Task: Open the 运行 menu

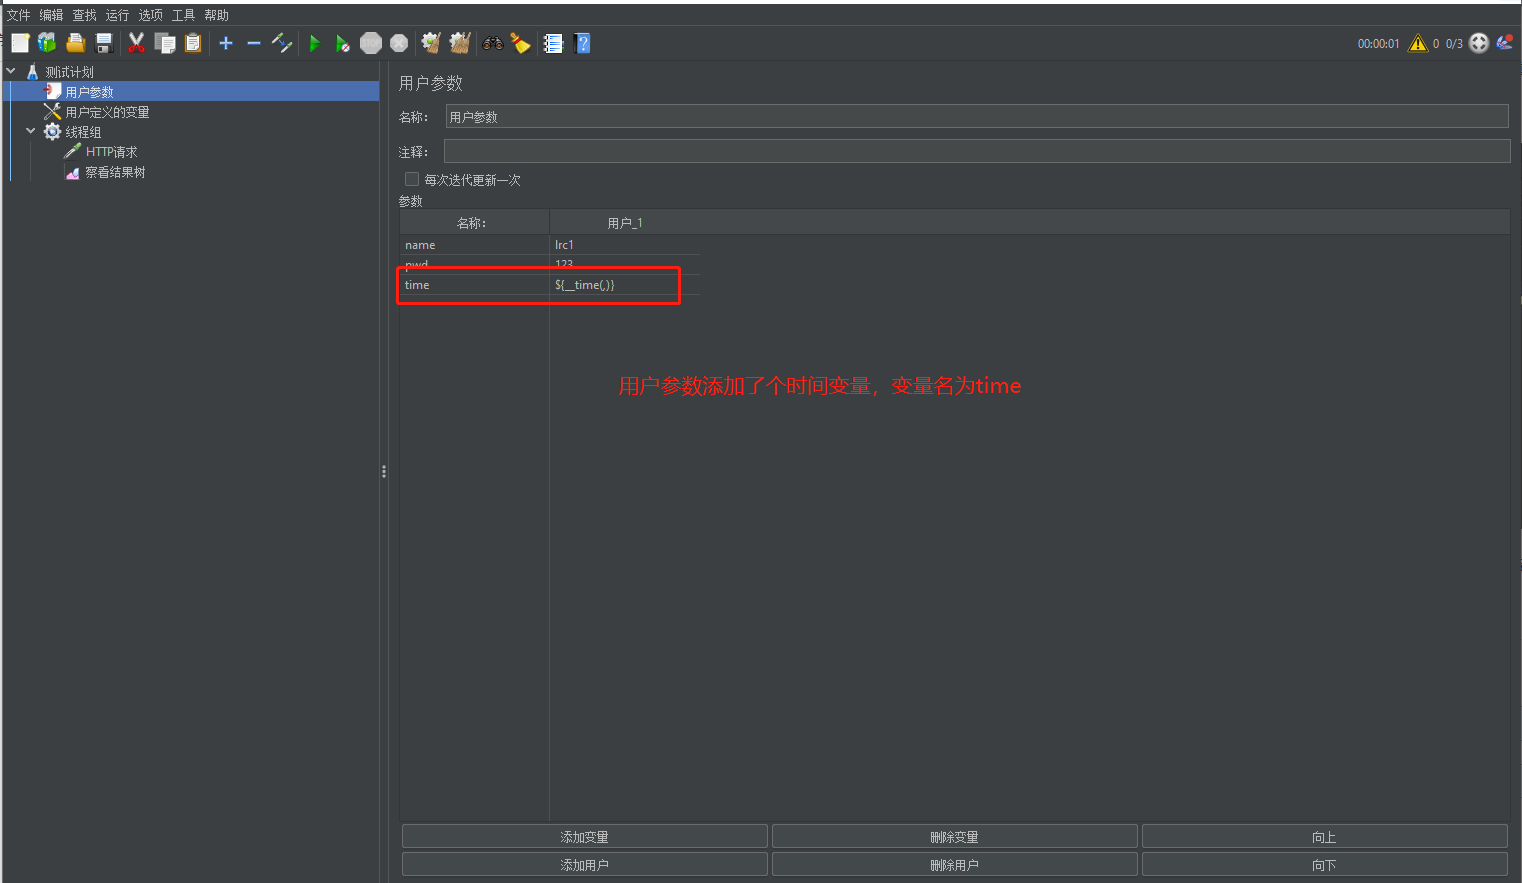Action: (118, 15)
